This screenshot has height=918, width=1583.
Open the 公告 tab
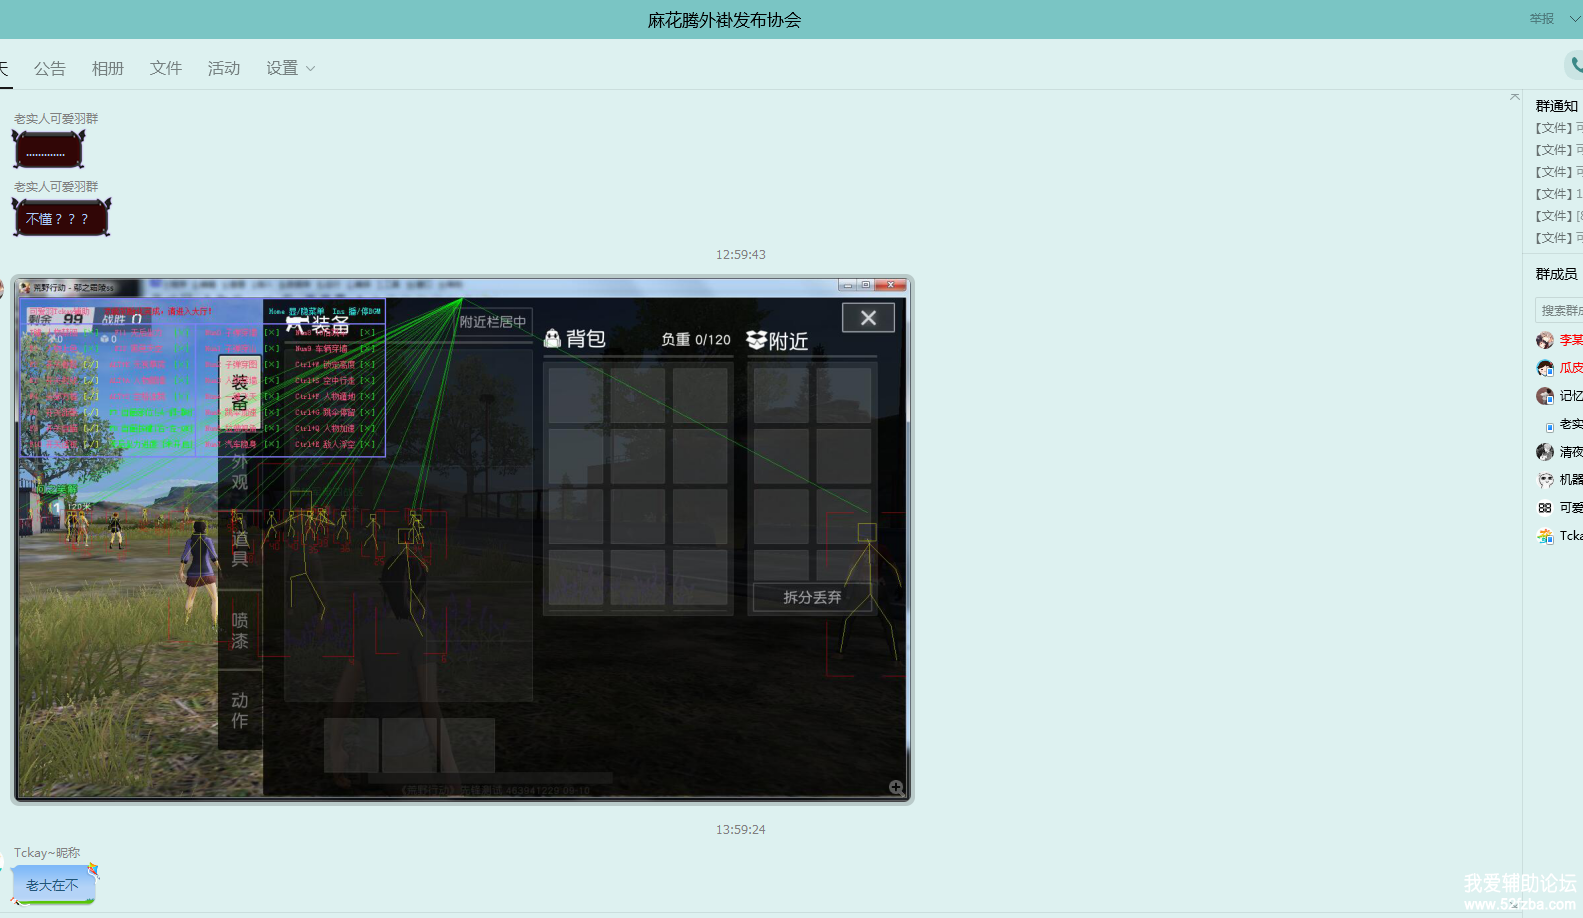point(50,68)
